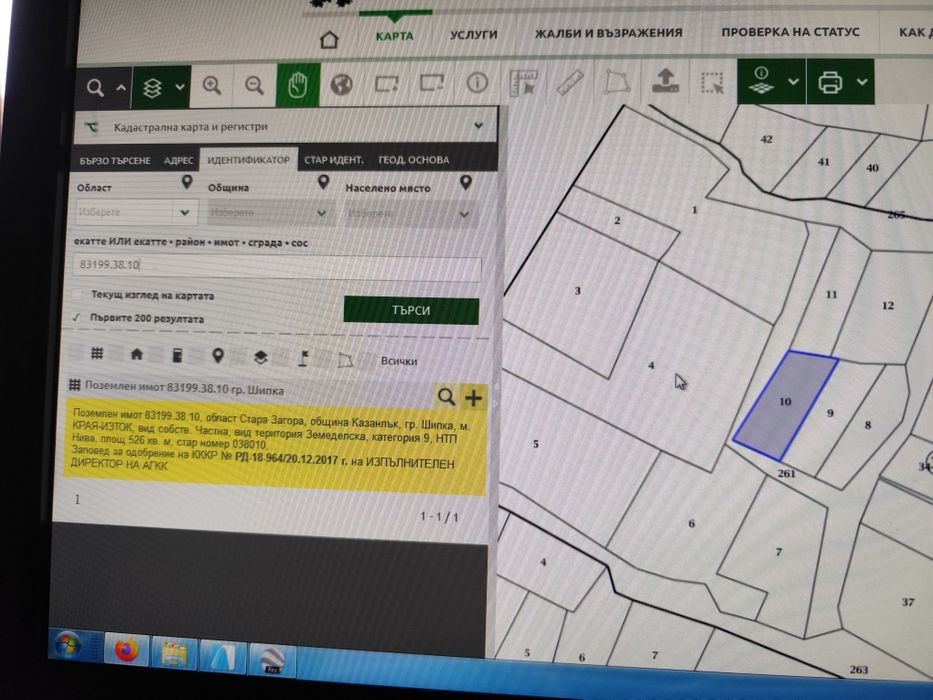This screenshot has width=933, height=700.
Task: Open the Област dropdown
Action: 136,212
